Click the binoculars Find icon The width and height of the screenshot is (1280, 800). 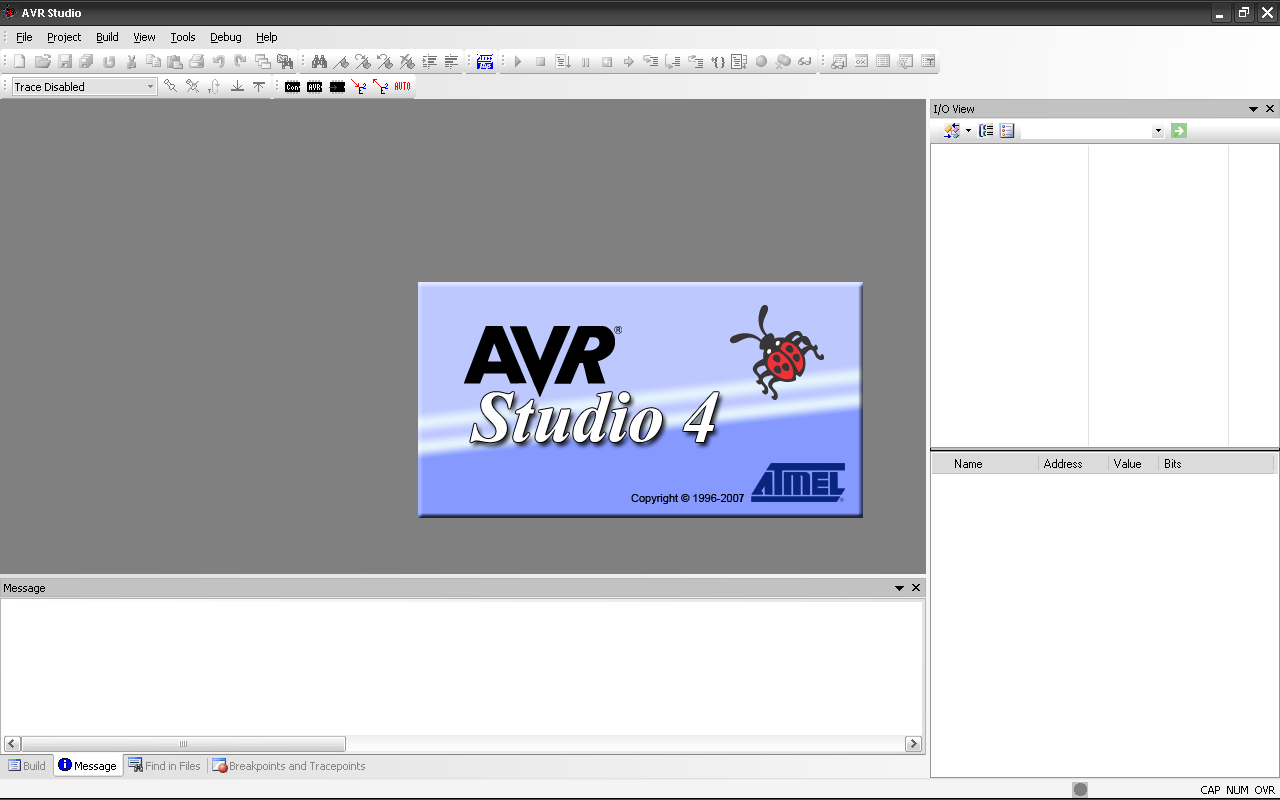pyautogui.click(x=319, y=62)
